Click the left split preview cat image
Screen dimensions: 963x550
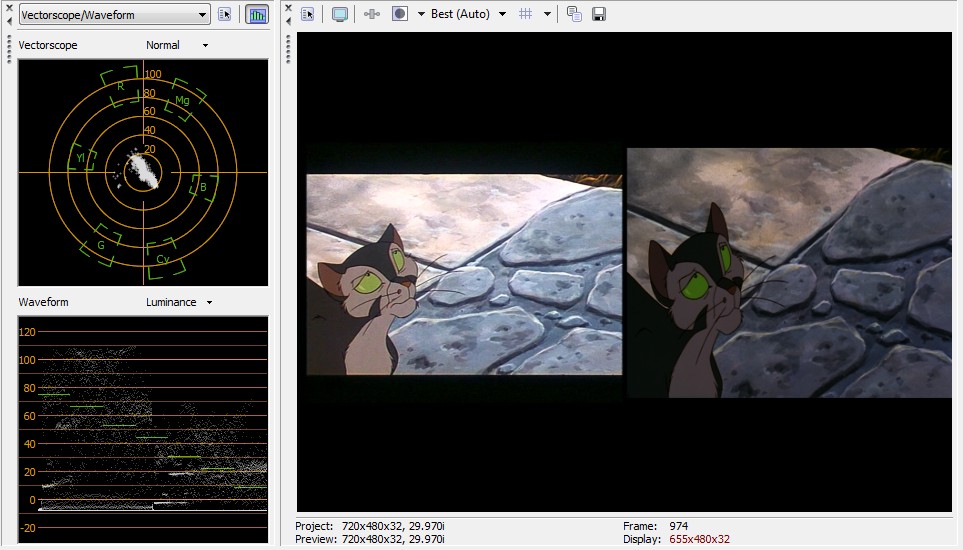(464, 274)
